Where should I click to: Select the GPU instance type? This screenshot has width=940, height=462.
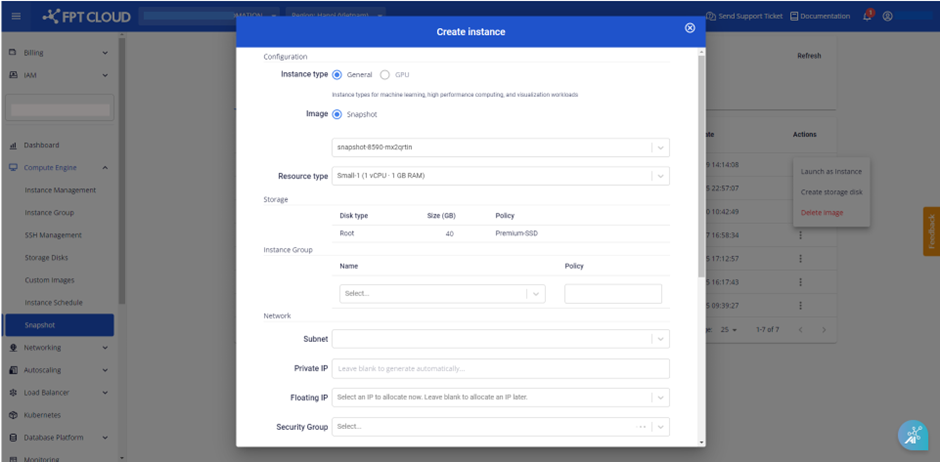coord(385,75)
